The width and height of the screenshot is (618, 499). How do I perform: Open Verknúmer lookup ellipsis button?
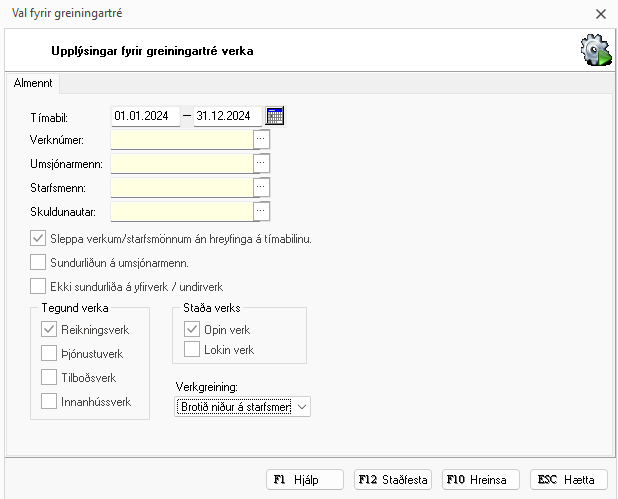coord(262,139)
